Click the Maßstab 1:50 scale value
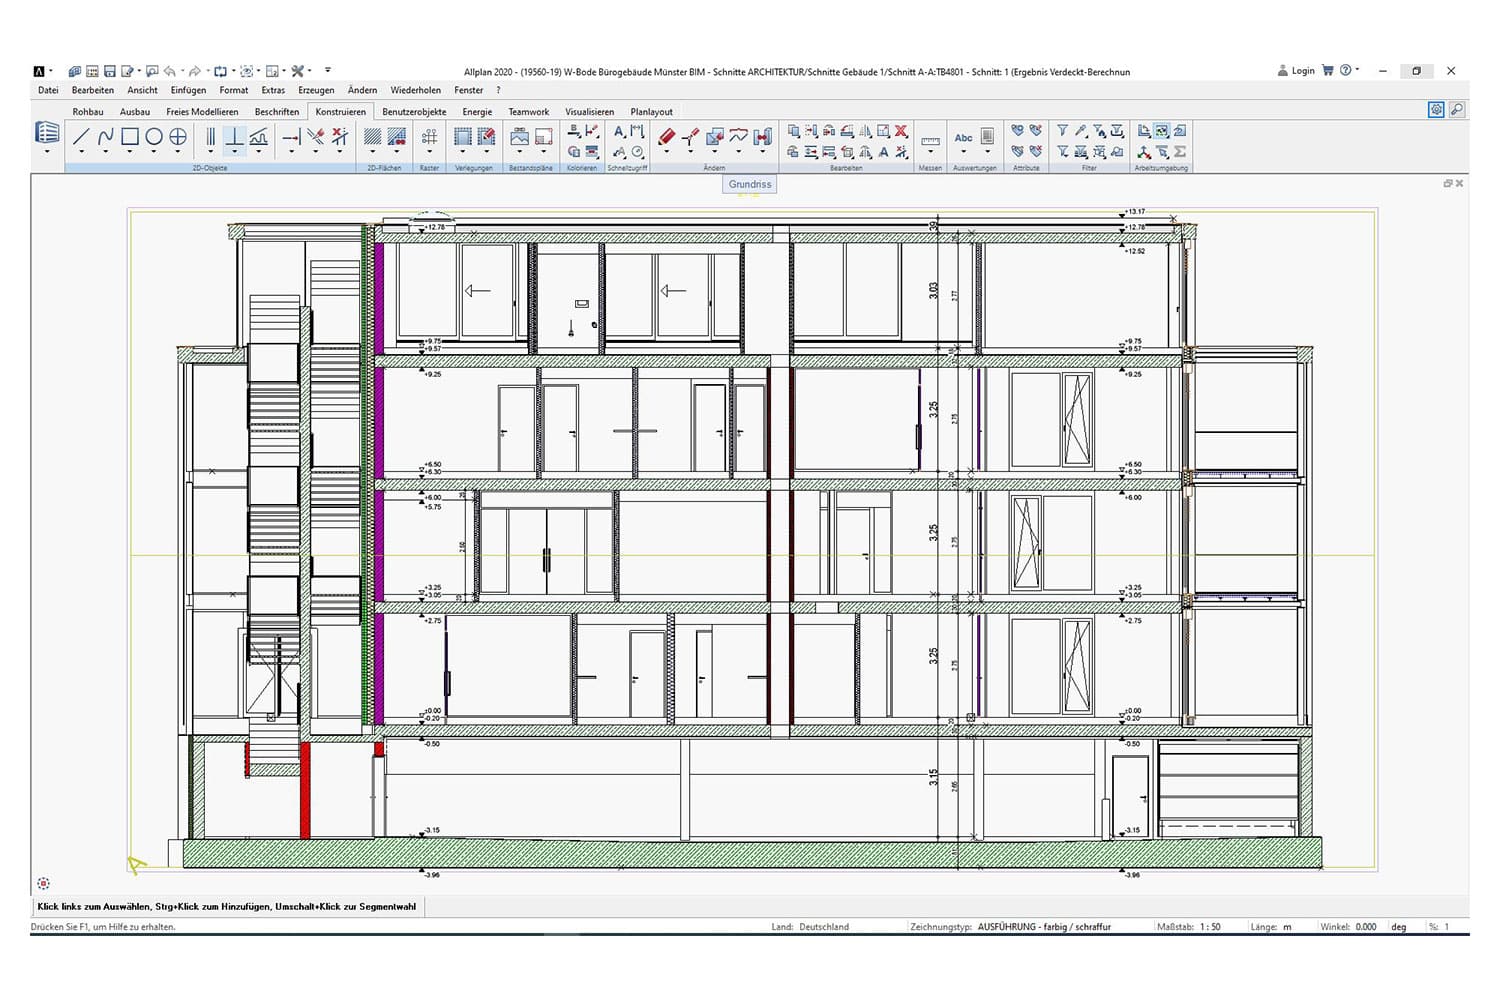This screenshot has height=1000, width=1500. click(1210, 927)
